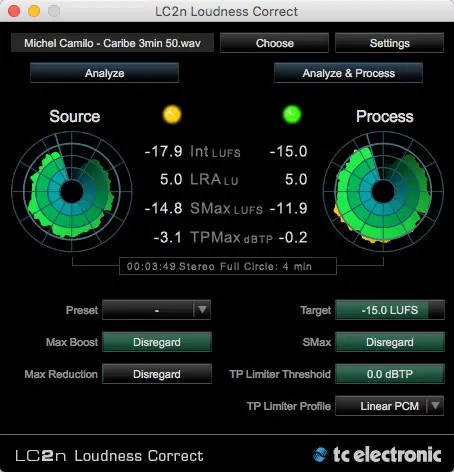
Task: Open the Preset dropdown arrow
Action: 202,310
